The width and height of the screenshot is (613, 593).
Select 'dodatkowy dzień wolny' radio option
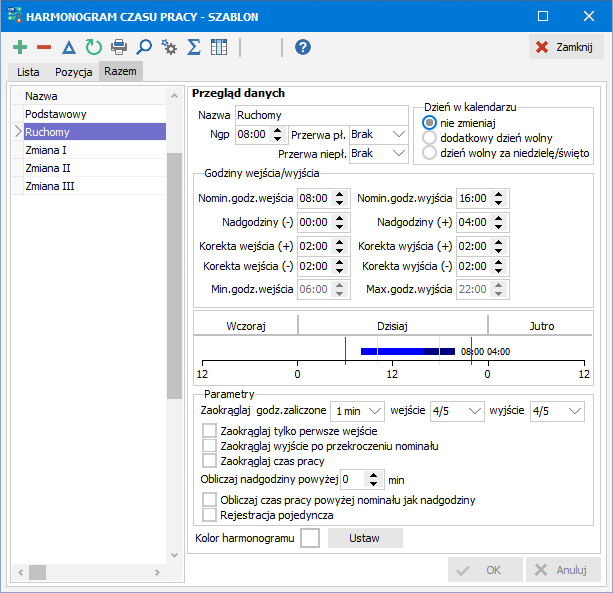[429, 138]
